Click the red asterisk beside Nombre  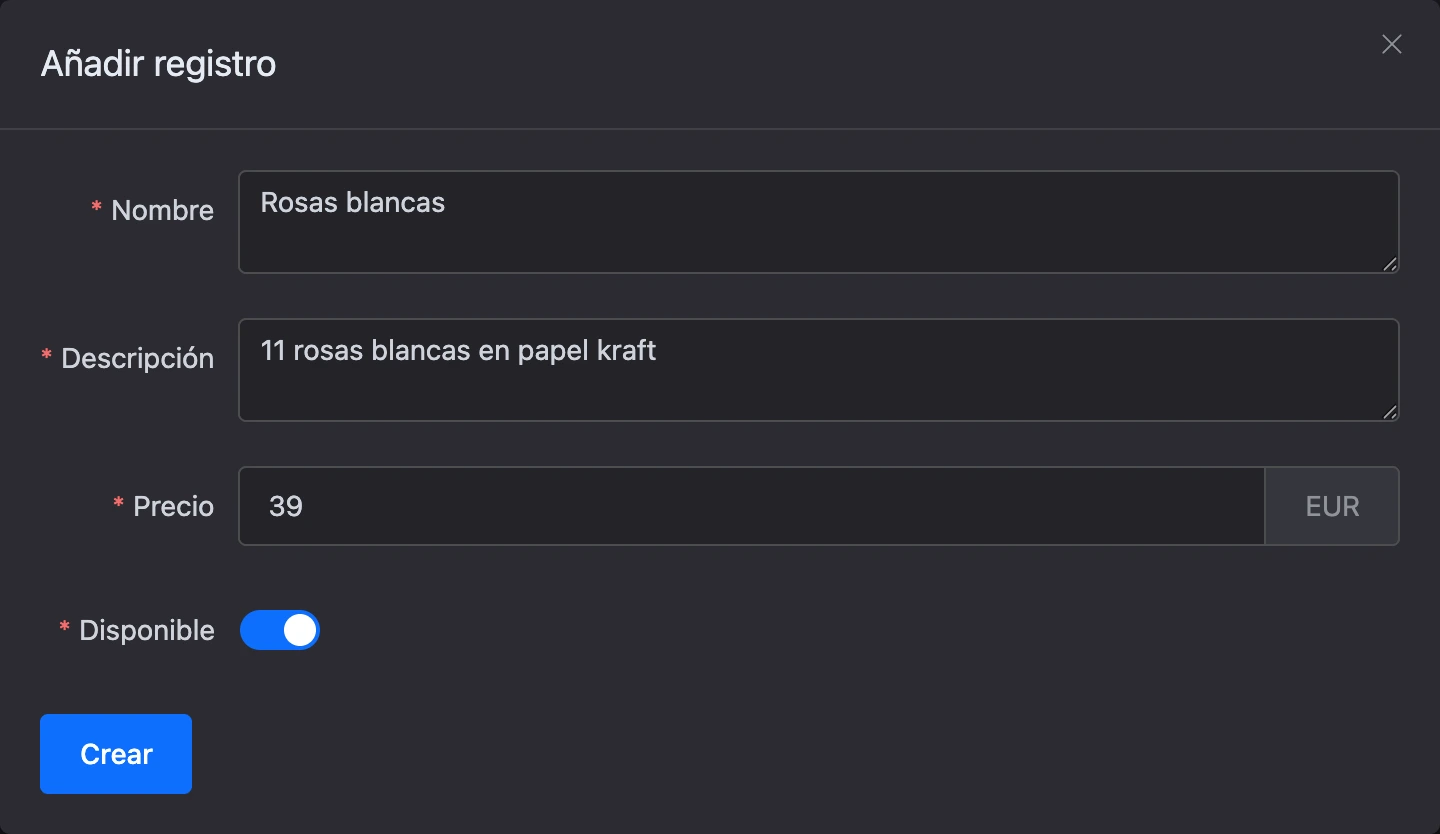point(97,208)
